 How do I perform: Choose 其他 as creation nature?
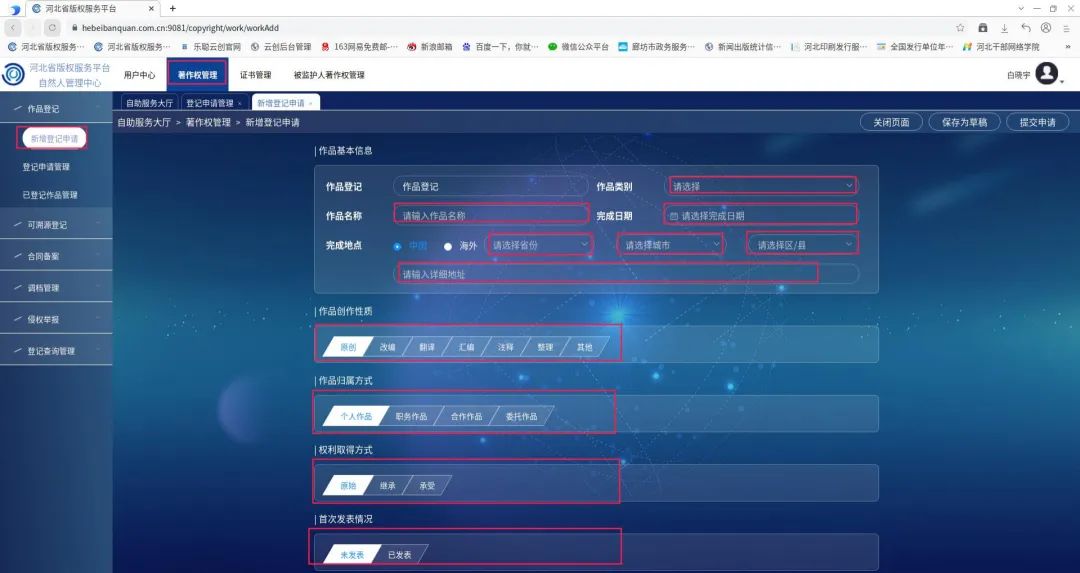click(584, 347)
